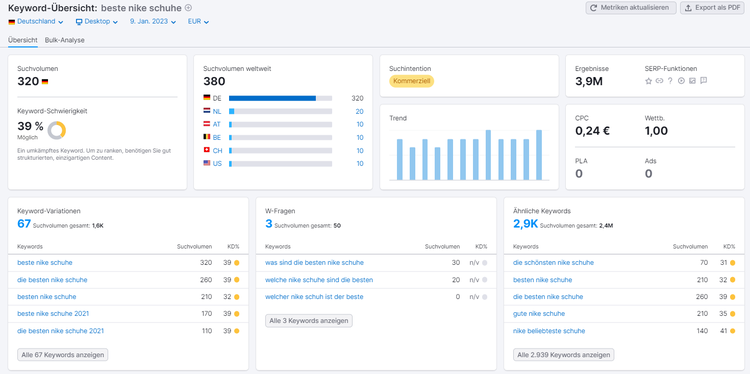This screenshot has height=374, width=750.
Task: Click Alle 3 Keywords anzeigen button
Action: (309, 321)
